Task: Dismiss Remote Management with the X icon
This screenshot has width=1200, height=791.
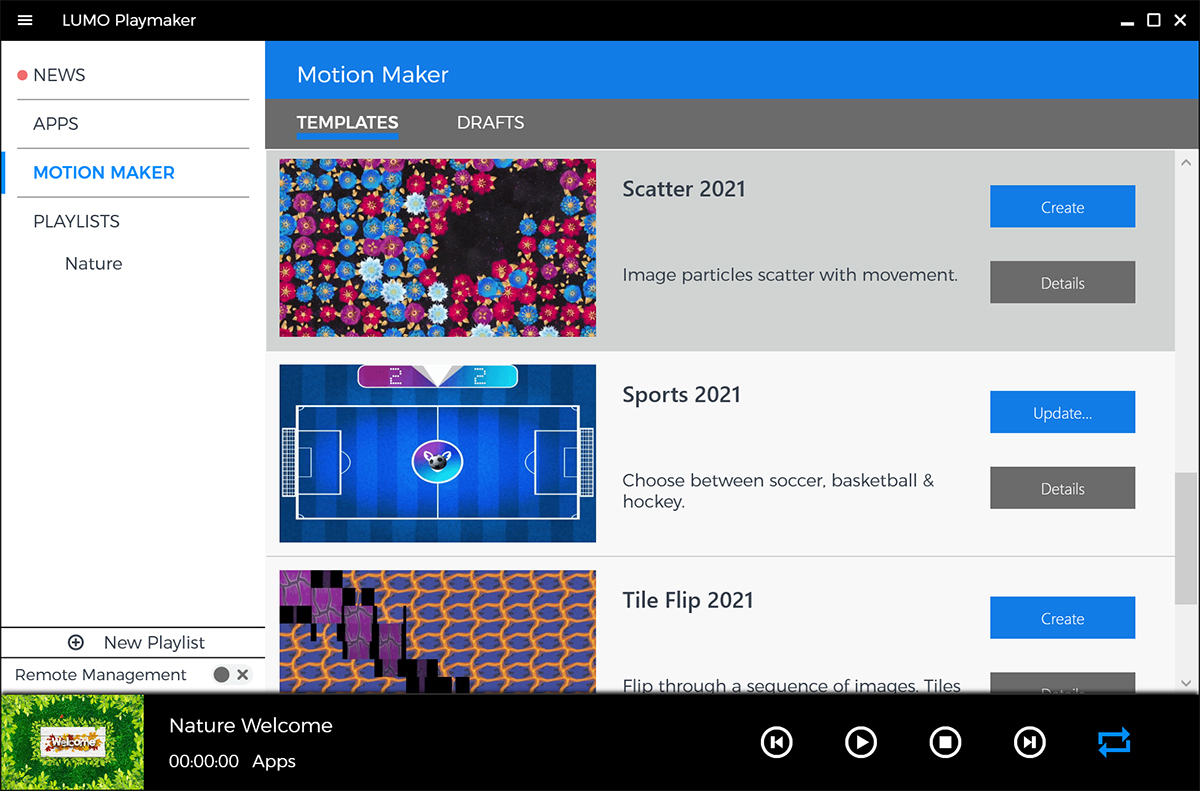Action: tap(243, 675)
